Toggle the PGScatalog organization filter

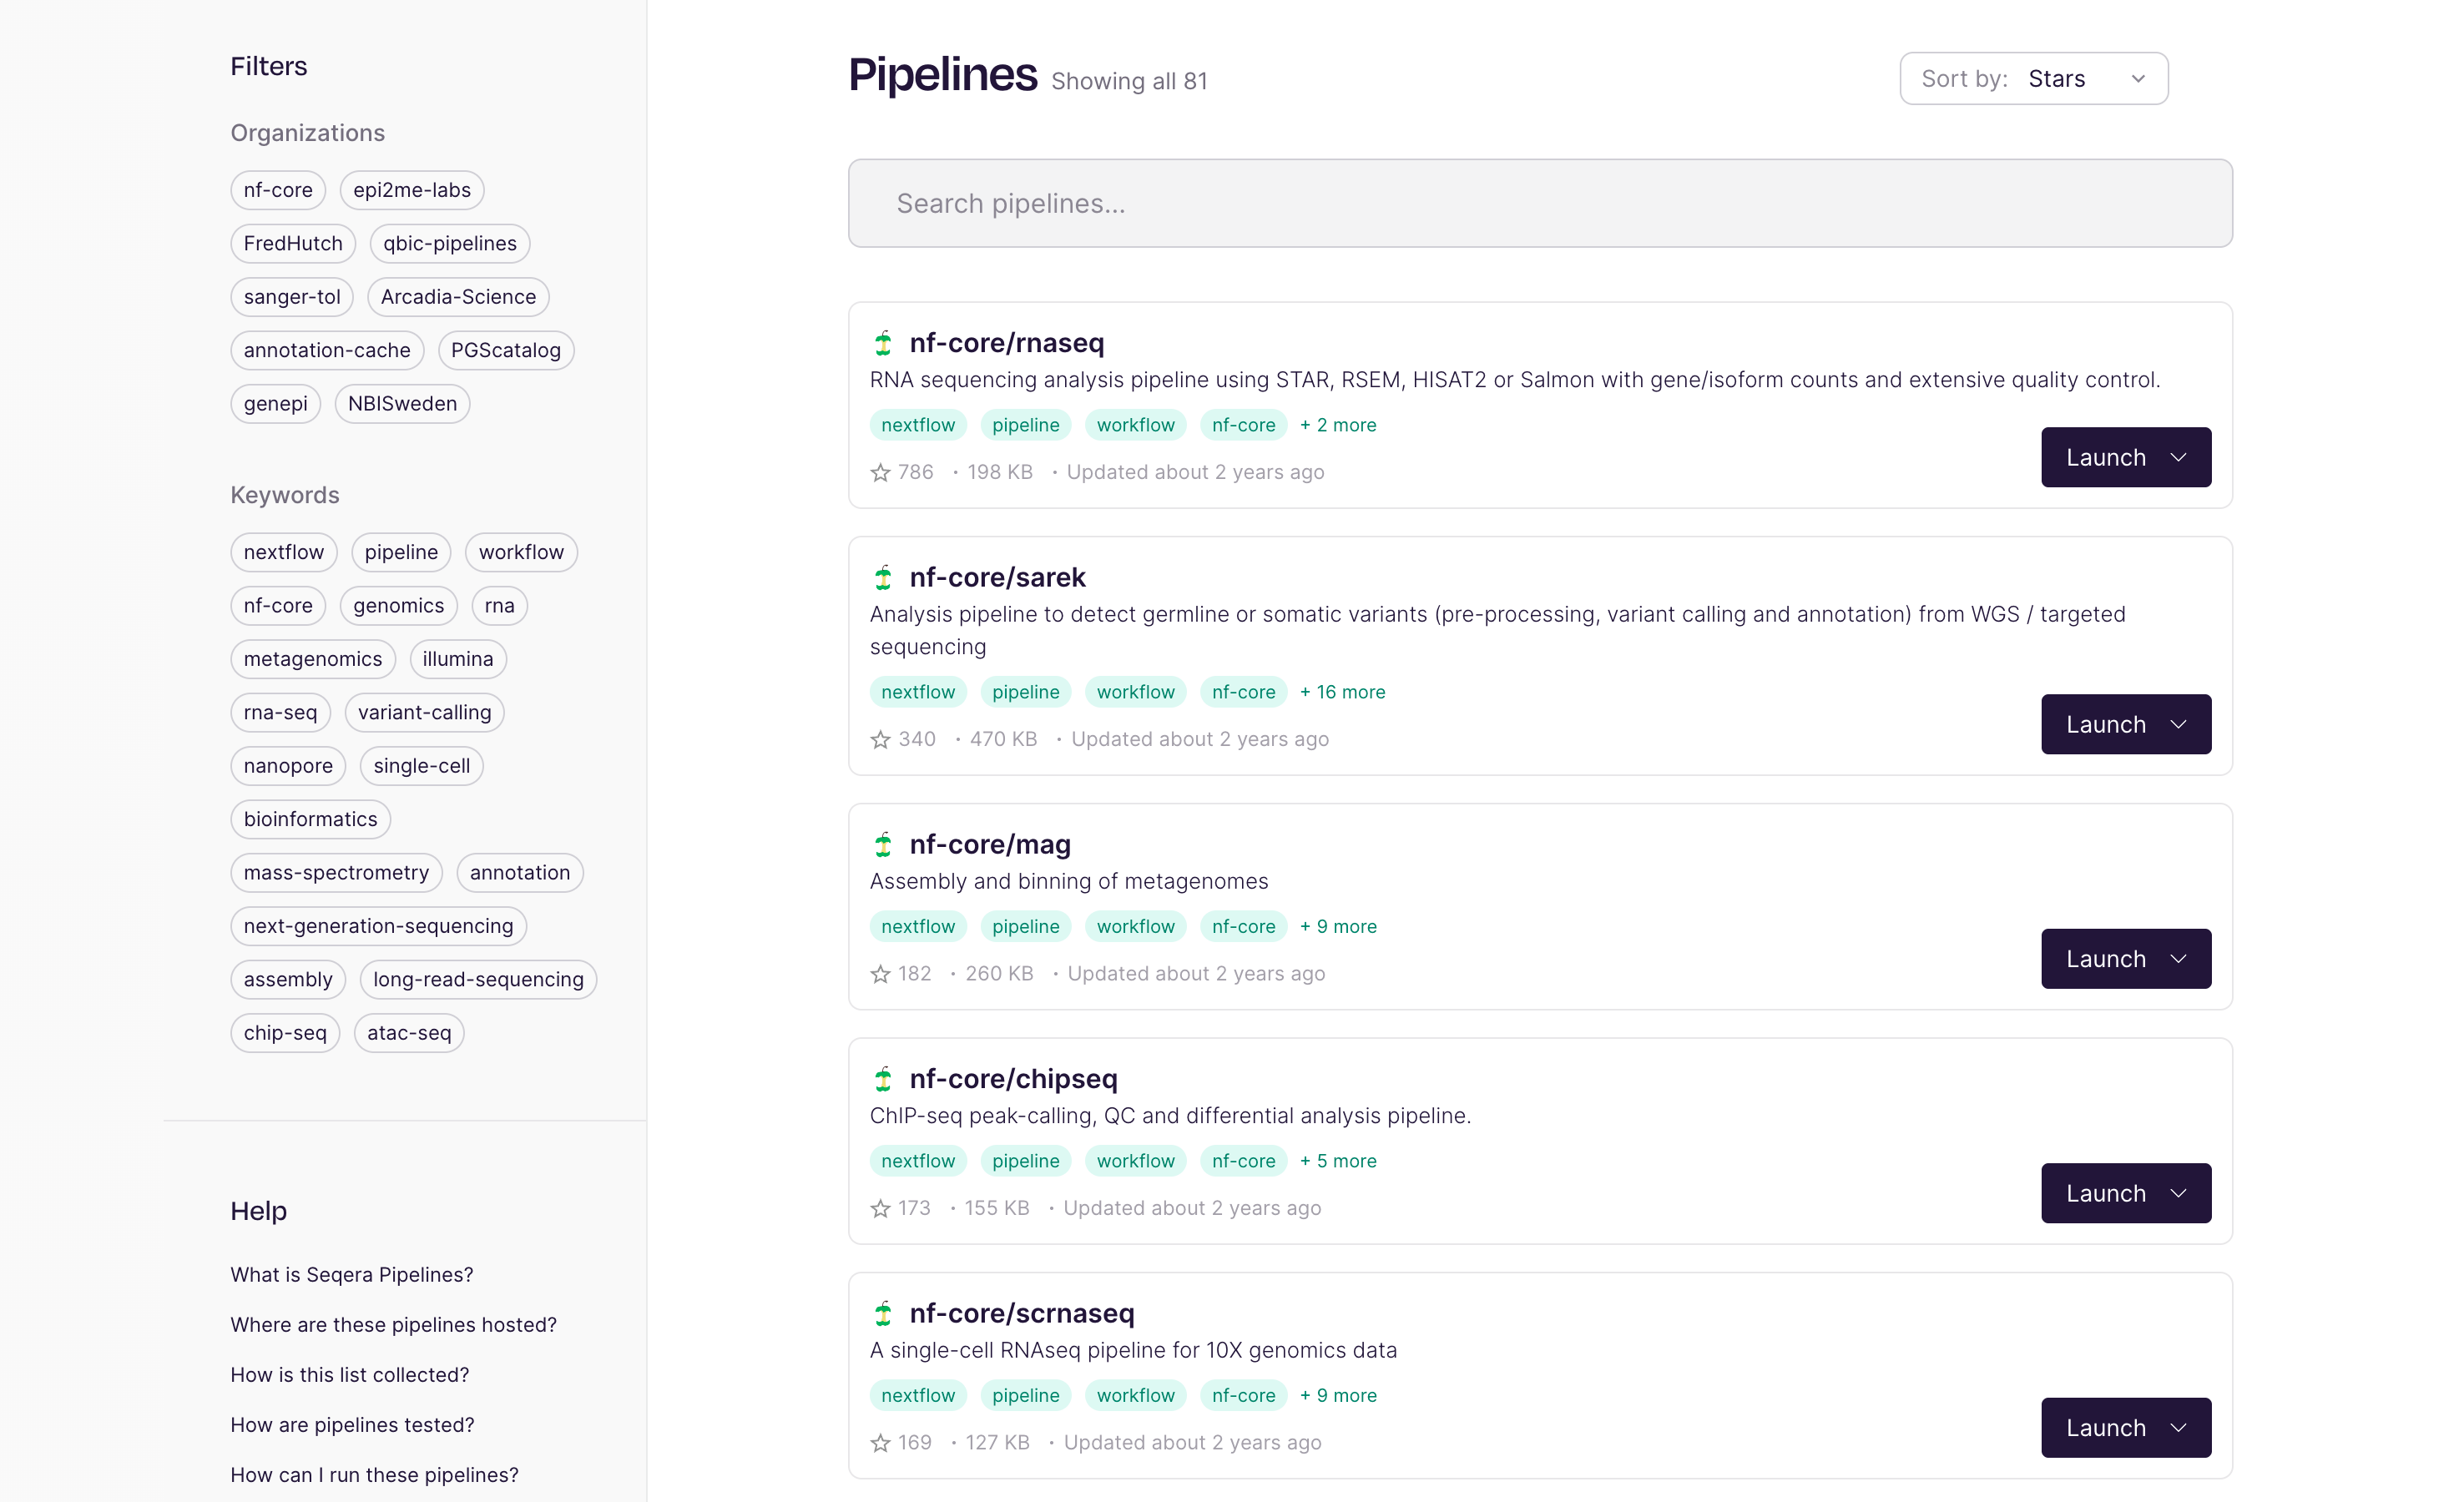[x=506, y=350]
